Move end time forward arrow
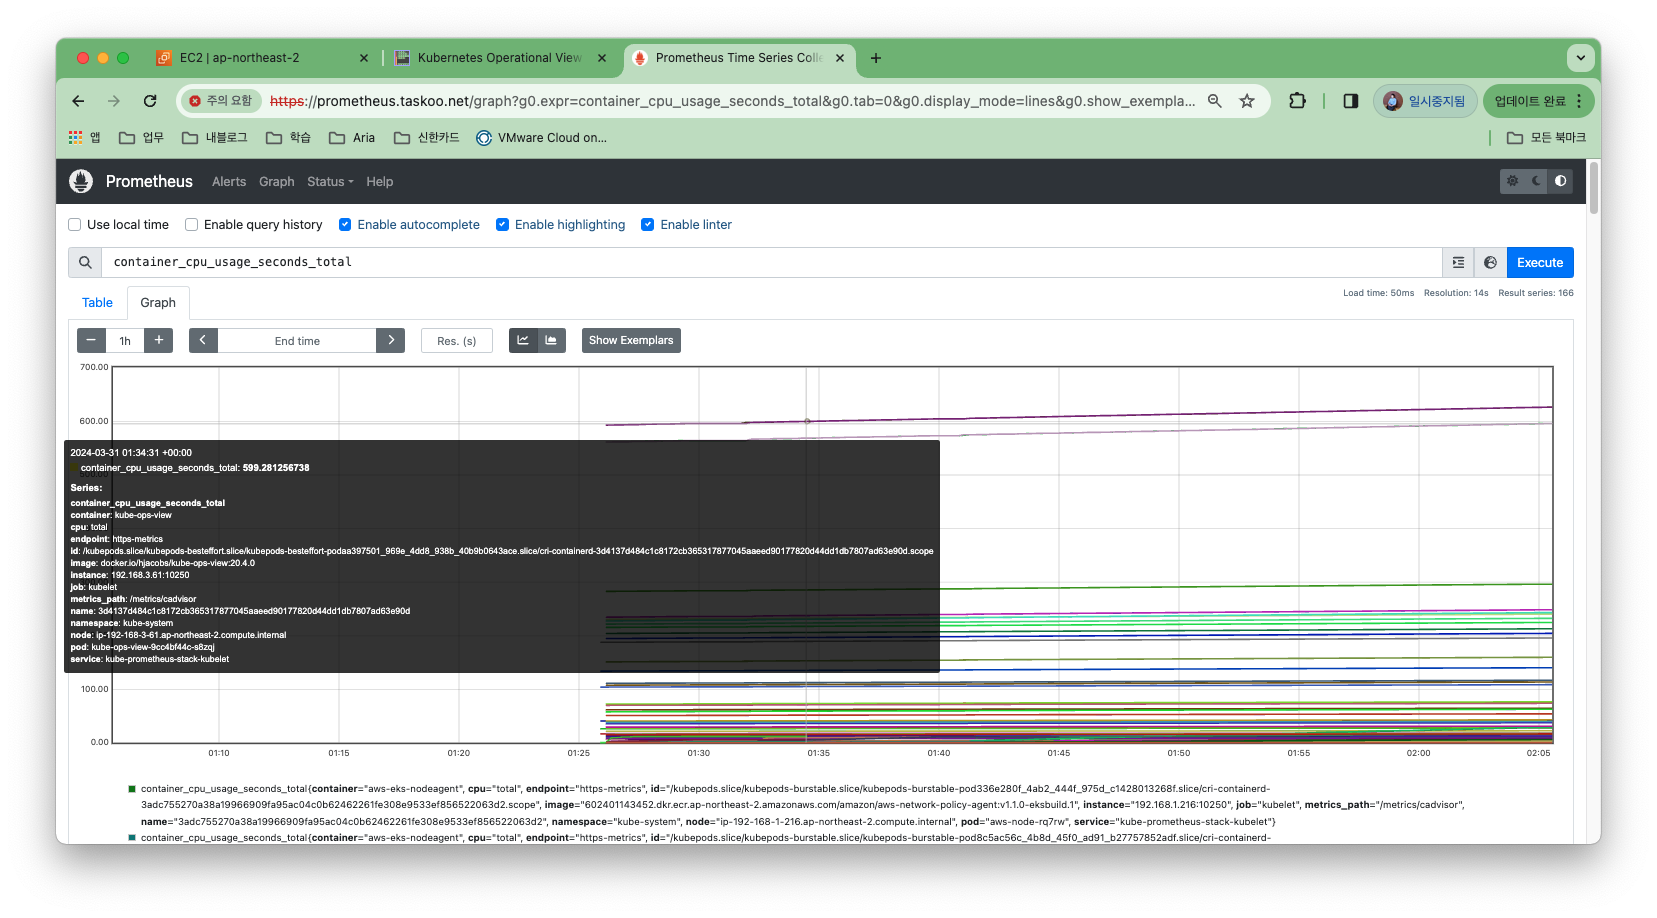1657x918 pixels. coord(391,340)
